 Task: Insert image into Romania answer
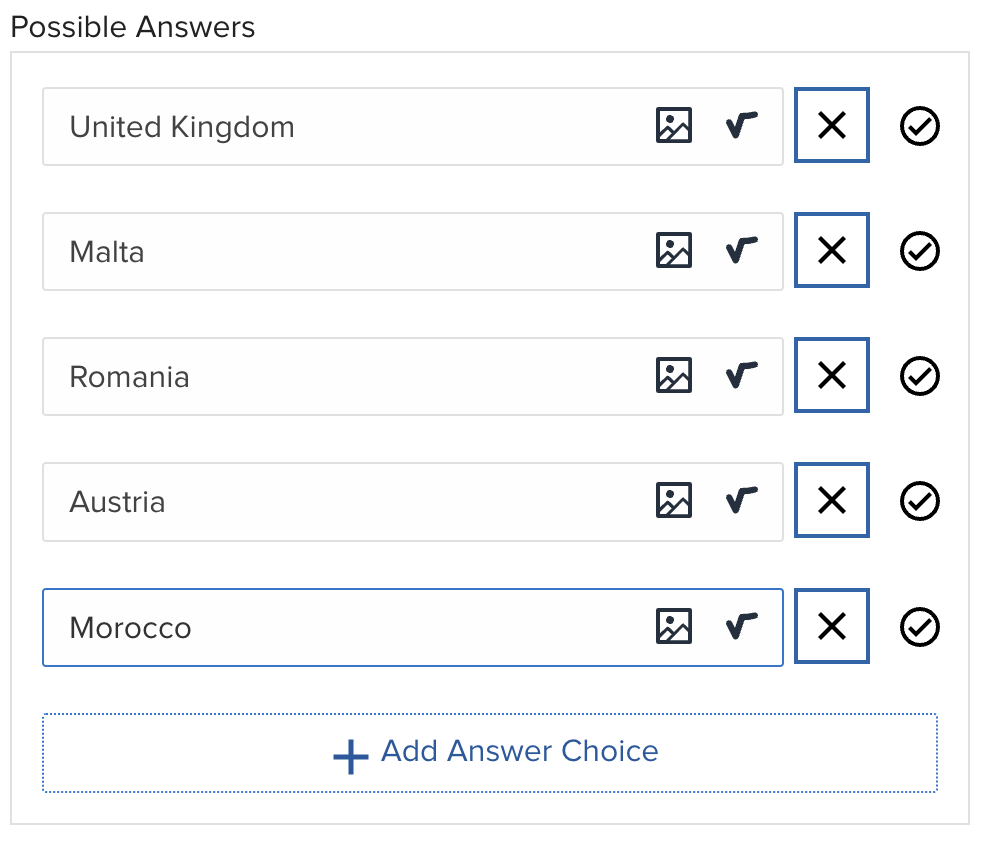673,375
